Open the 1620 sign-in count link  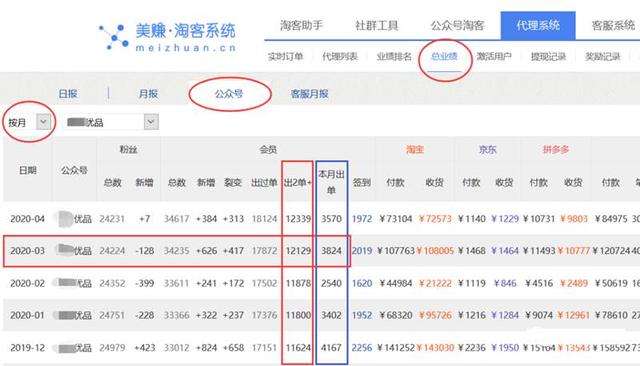pos(362,283)
